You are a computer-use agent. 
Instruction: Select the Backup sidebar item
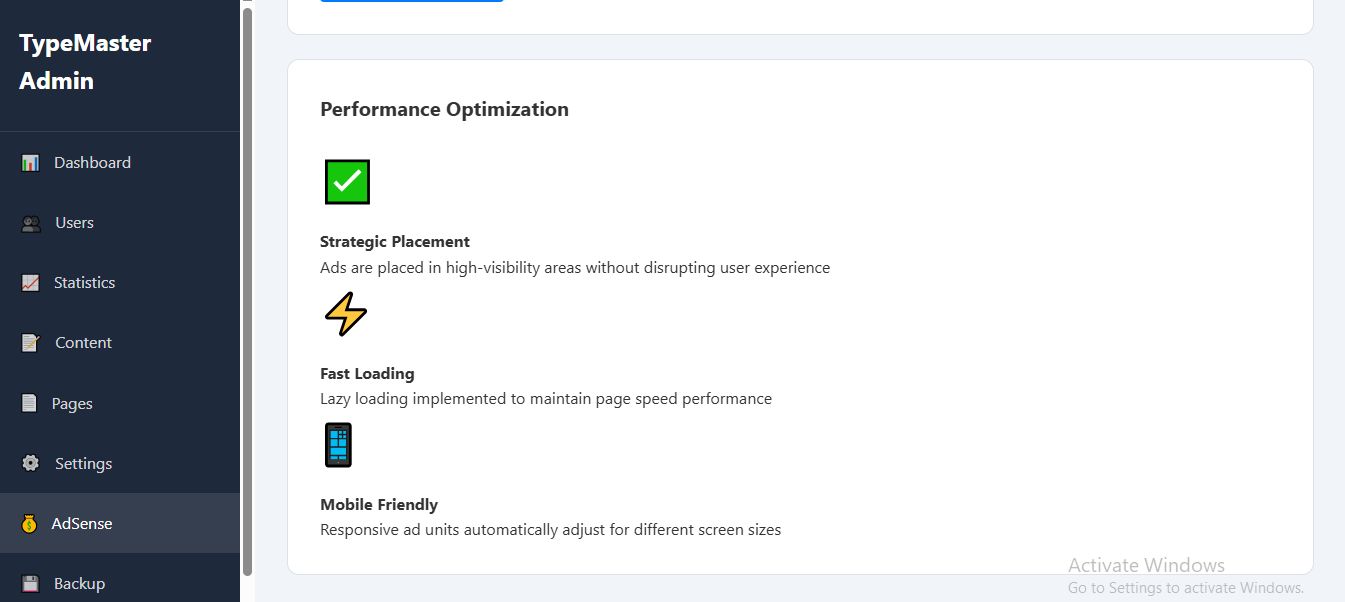tap(79, 584)
